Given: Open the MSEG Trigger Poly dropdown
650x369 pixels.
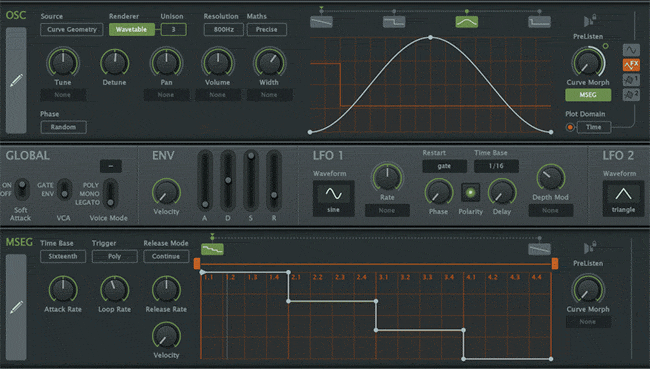Looking at the screenshot, I should click(114, 256).
